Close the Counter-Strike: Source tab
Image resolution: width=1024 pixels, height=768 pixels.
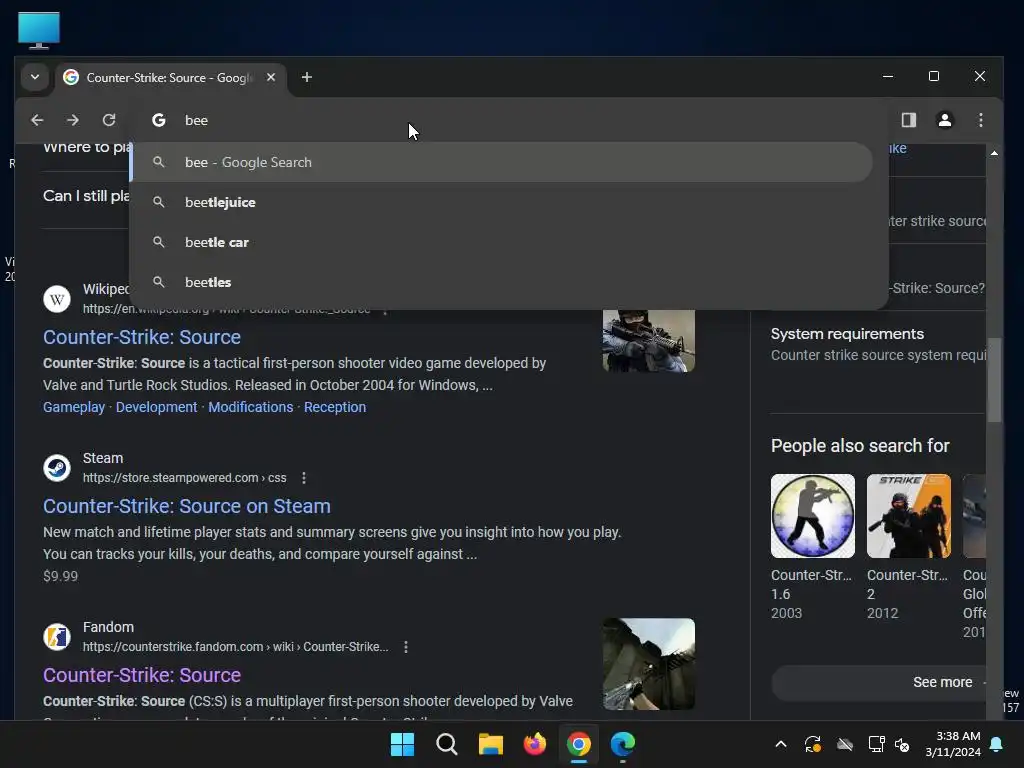271,77
